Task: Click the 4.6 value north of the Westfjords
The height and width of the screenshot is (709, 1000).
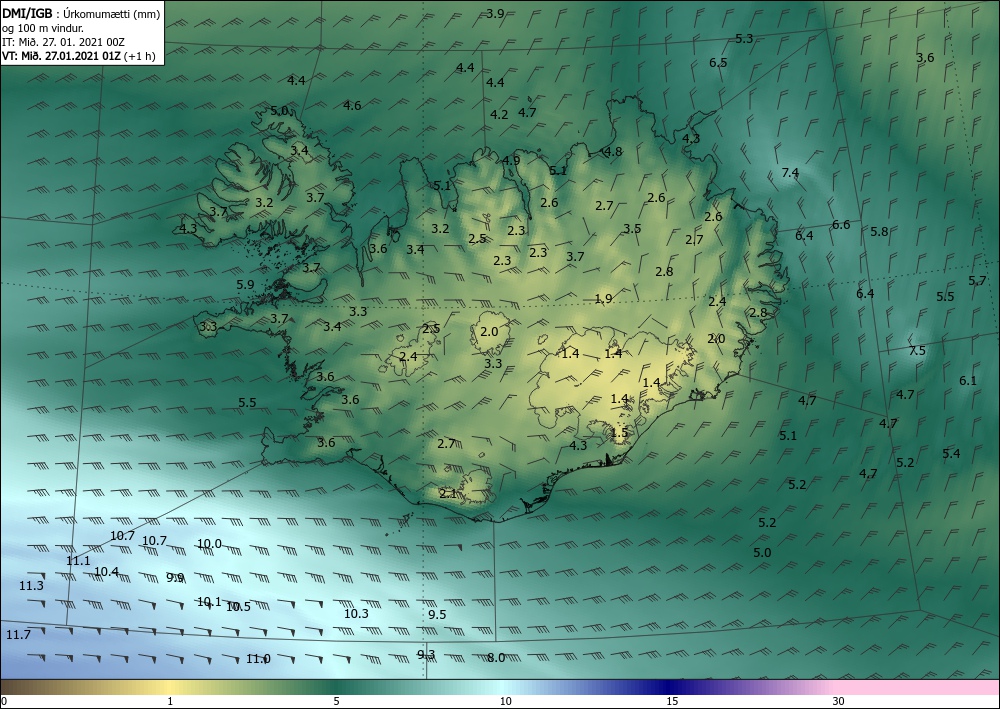Action: click(352, 105)
